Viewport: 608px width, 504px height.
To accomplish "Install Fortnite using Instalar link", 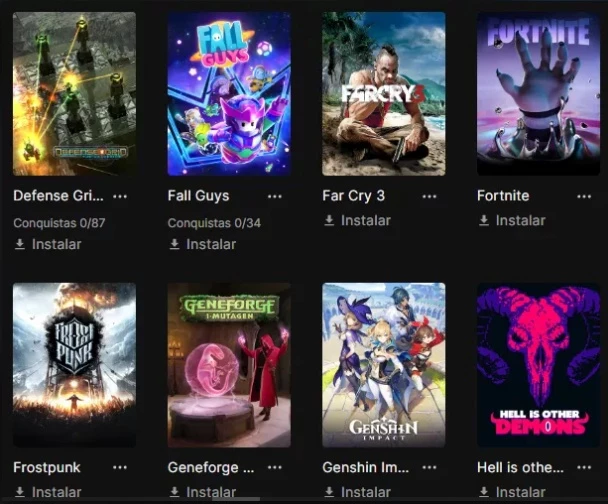I will (512, 220).
